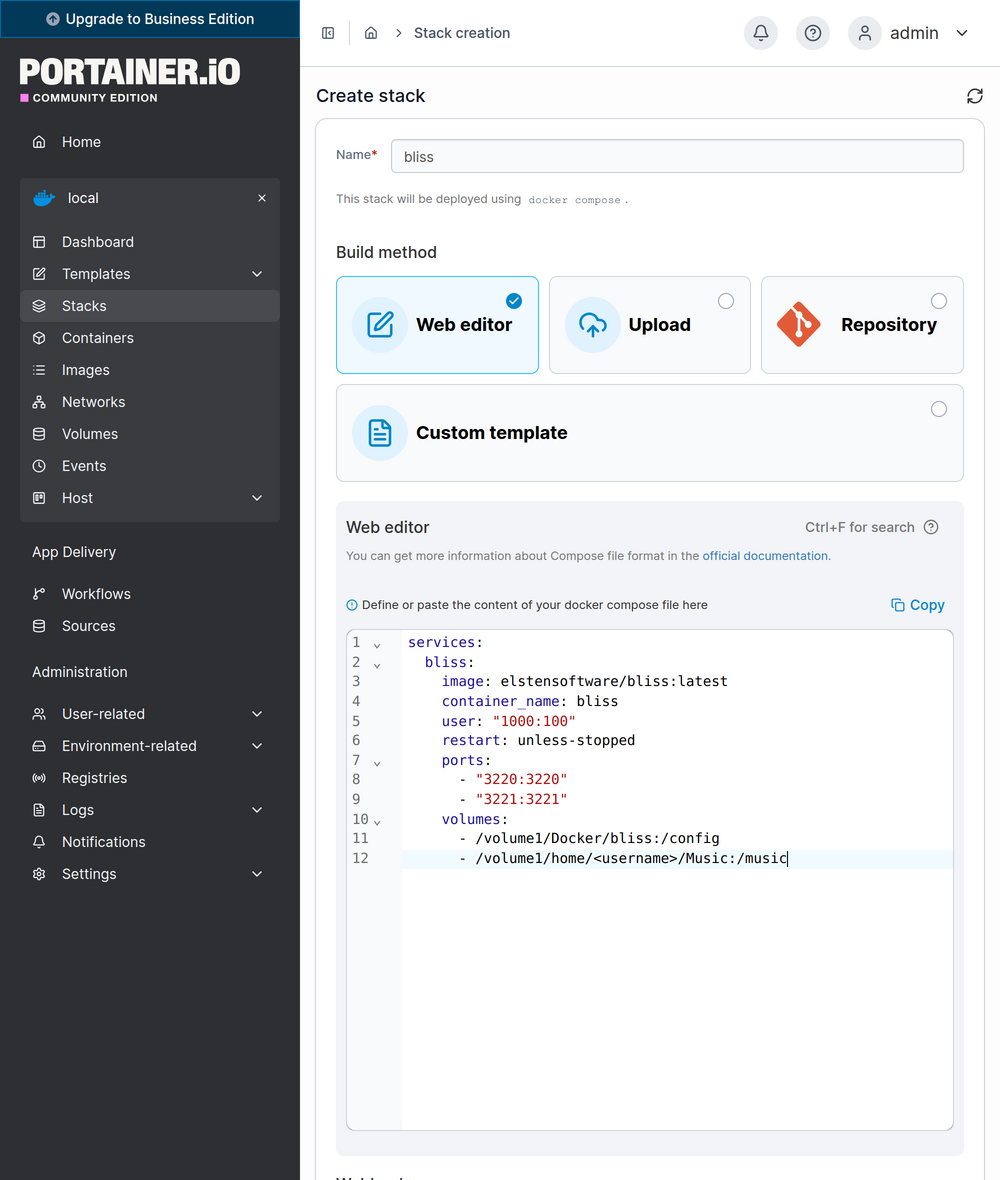Click the Repository git icon
1000x1180 pixels.
coord(798,325)
